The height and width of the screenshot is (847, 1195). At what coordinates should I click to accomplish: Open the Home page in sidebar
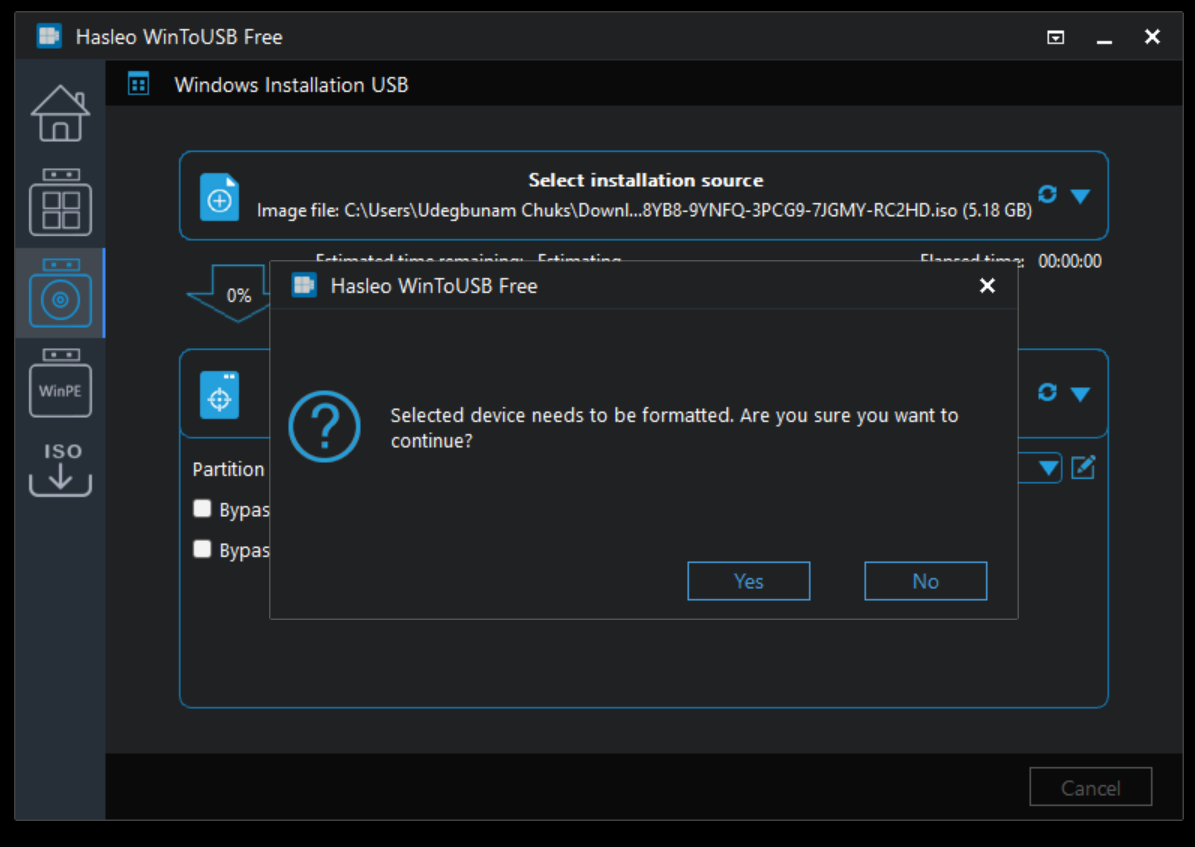pos(60,114)
